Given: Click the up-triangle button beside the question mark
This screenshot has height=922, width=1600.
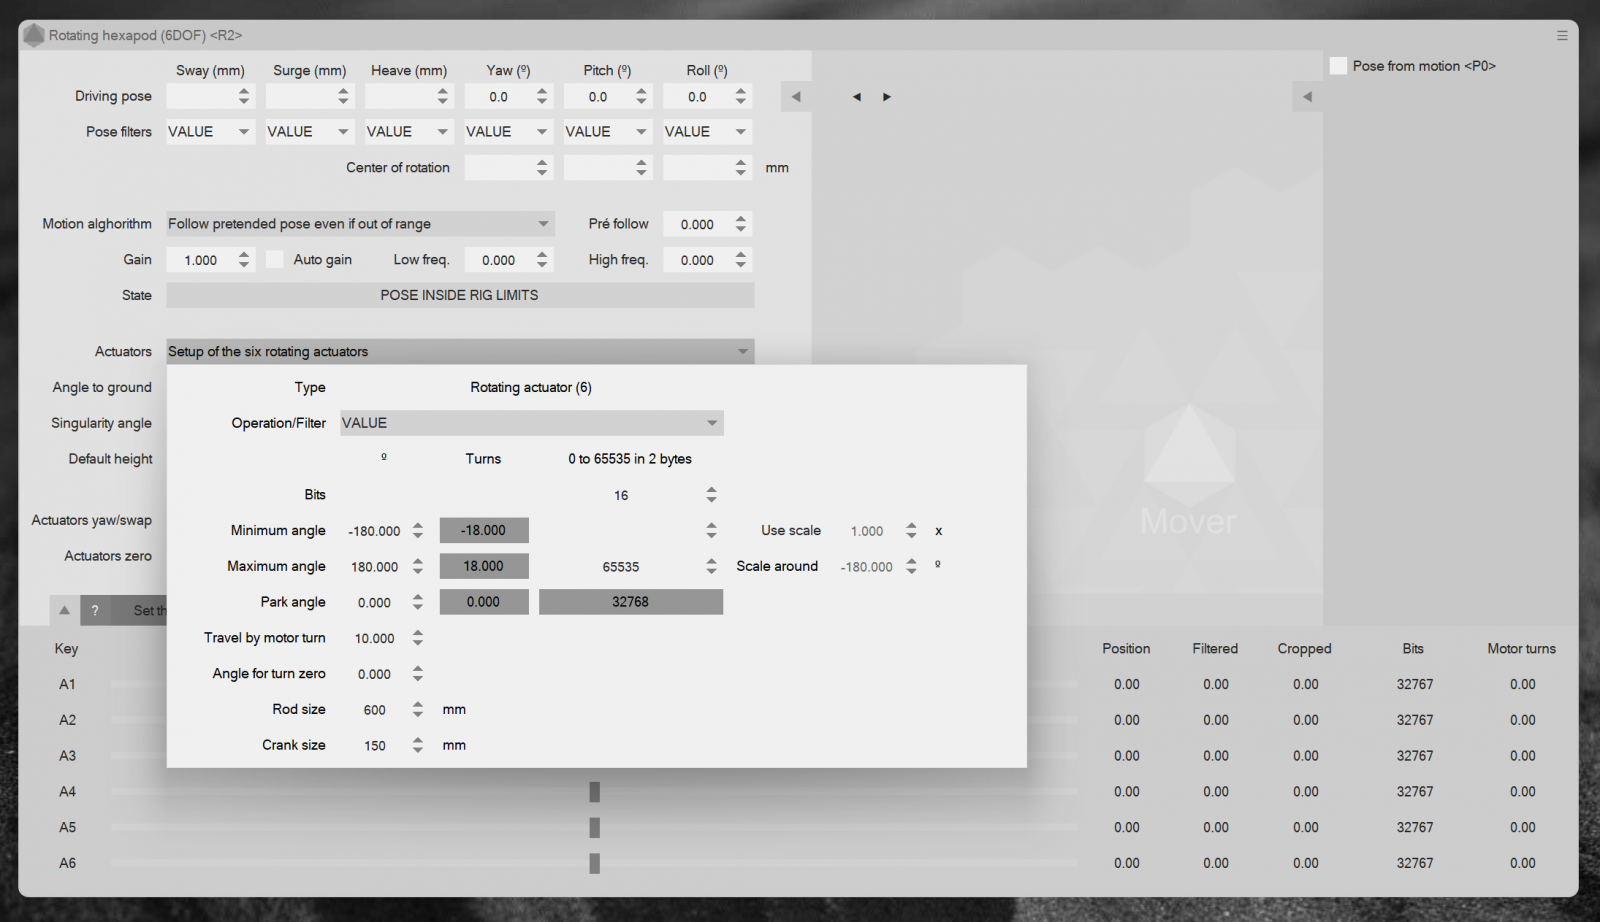Looking at the screenshot, I should coord(64,610).
